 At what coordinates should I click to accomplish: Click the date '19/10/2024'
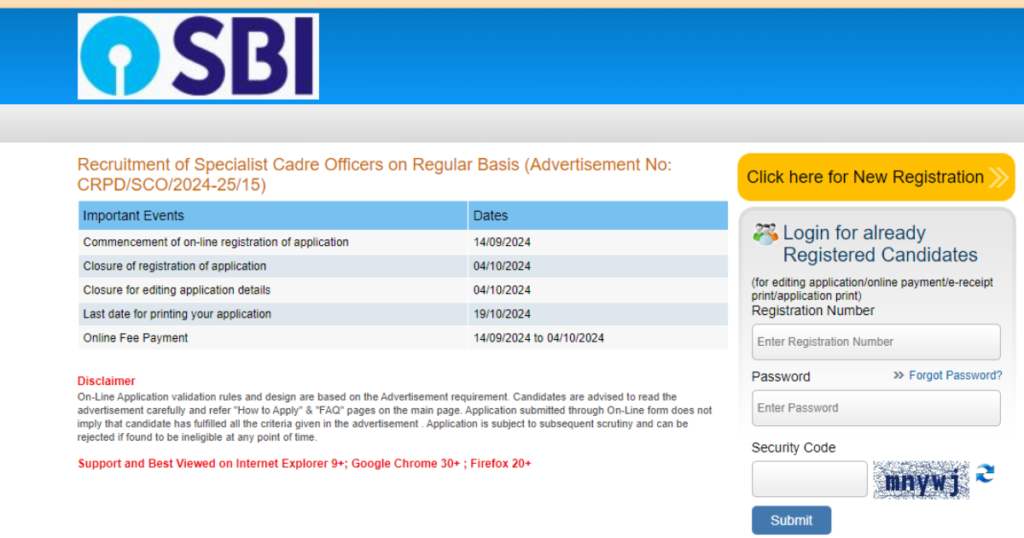pyautogui.click(x=502, y=314)
